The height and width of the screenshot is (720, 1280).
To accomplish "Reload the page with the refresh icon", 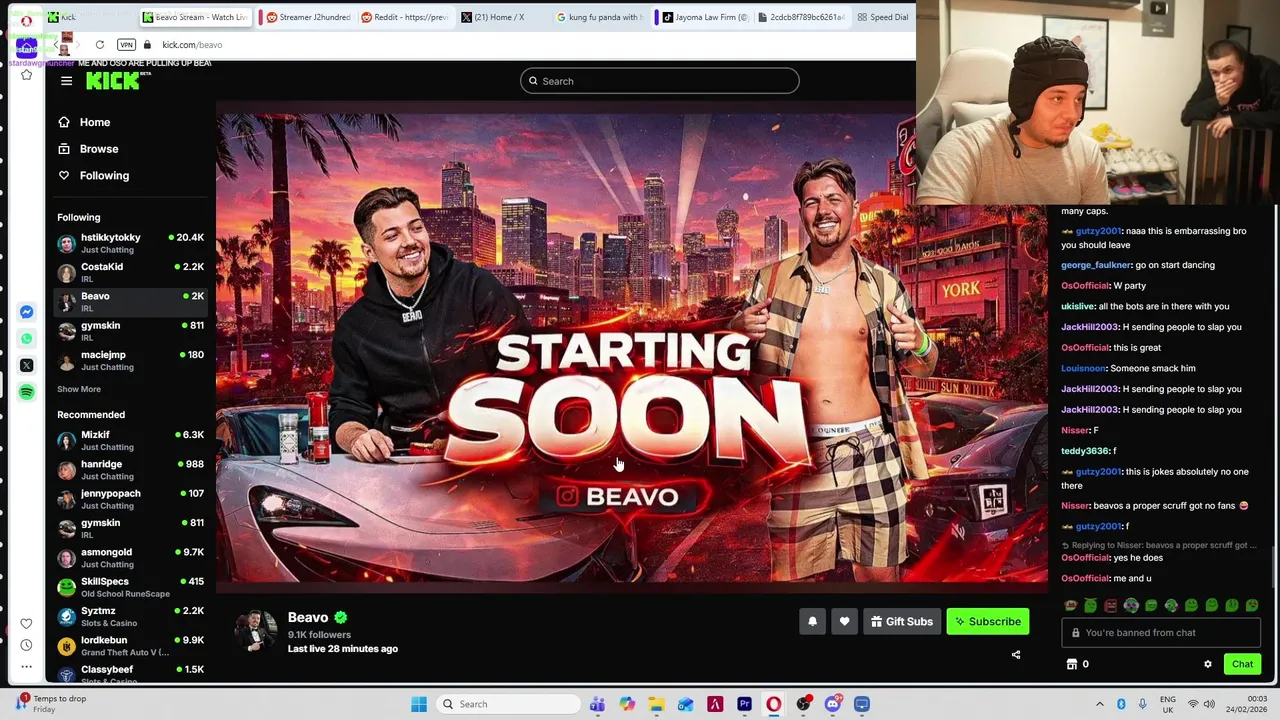I will click(x=100, y=45).
